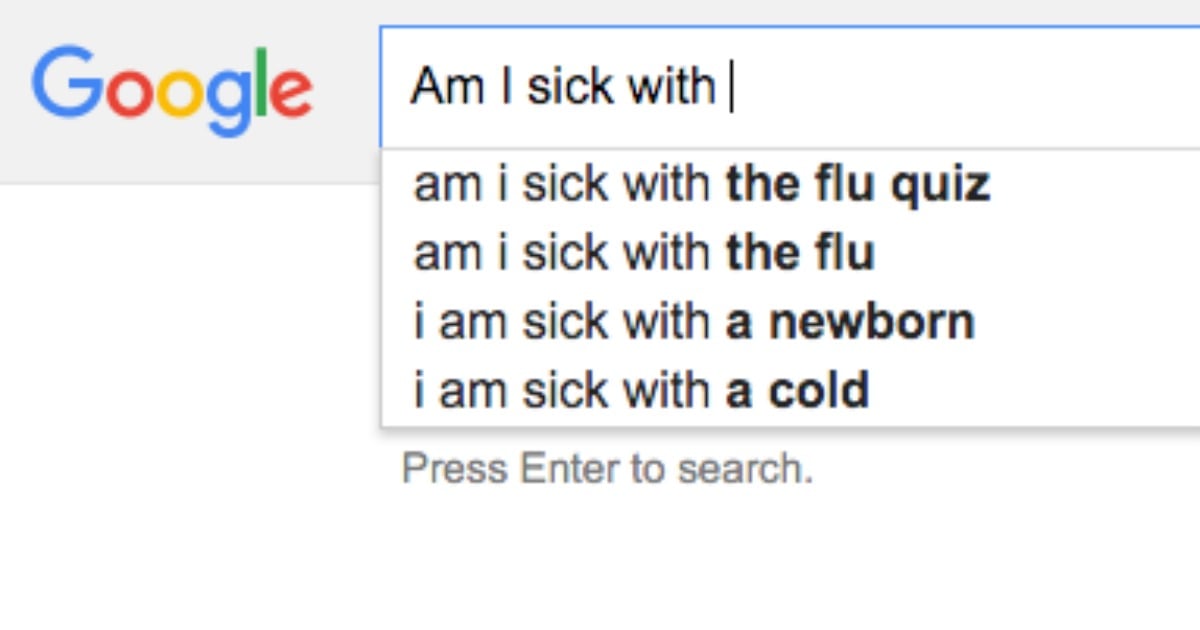Click the bold 'the flu' in the second suggestion
The width and height of the screenshot is (1200, 630).
pyautogui.click(x=800, y=252)
